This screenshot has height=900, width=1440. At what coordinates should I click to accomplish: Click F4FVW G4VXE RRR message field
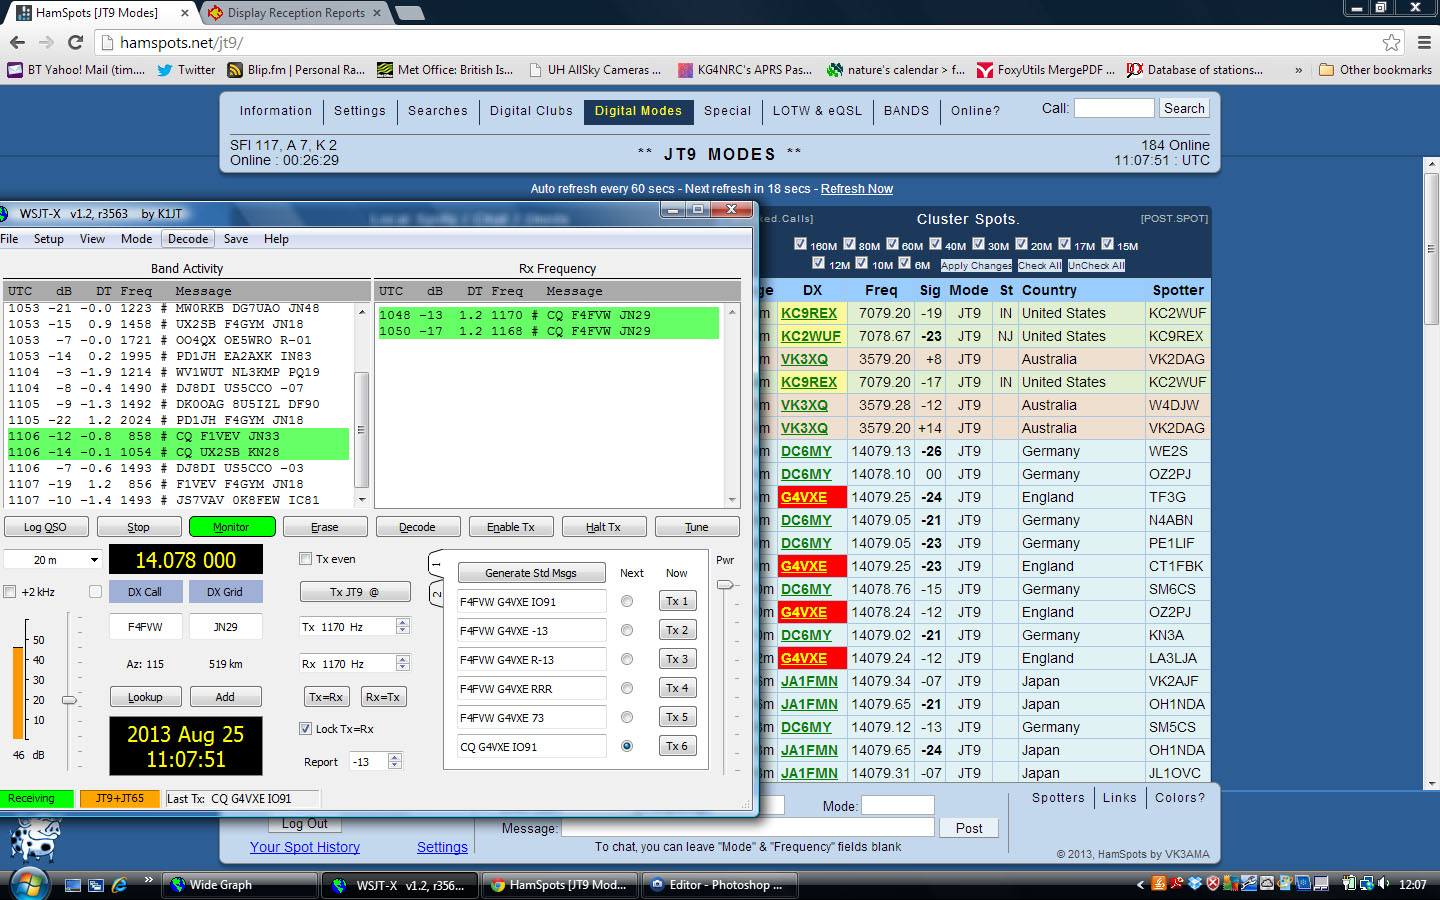[x=532, y=689]
